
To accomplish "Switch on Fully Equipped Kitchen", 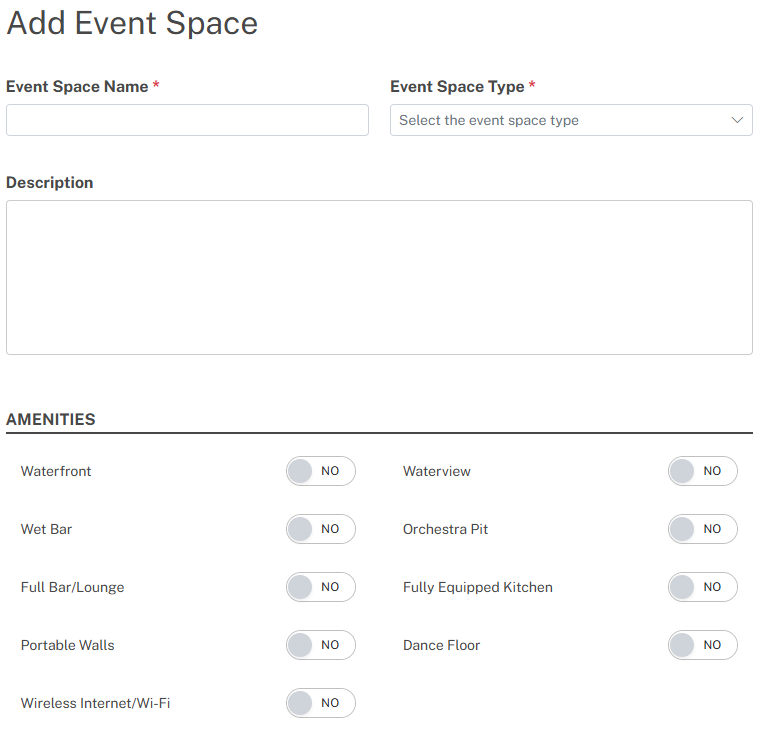I will point(703,587).
